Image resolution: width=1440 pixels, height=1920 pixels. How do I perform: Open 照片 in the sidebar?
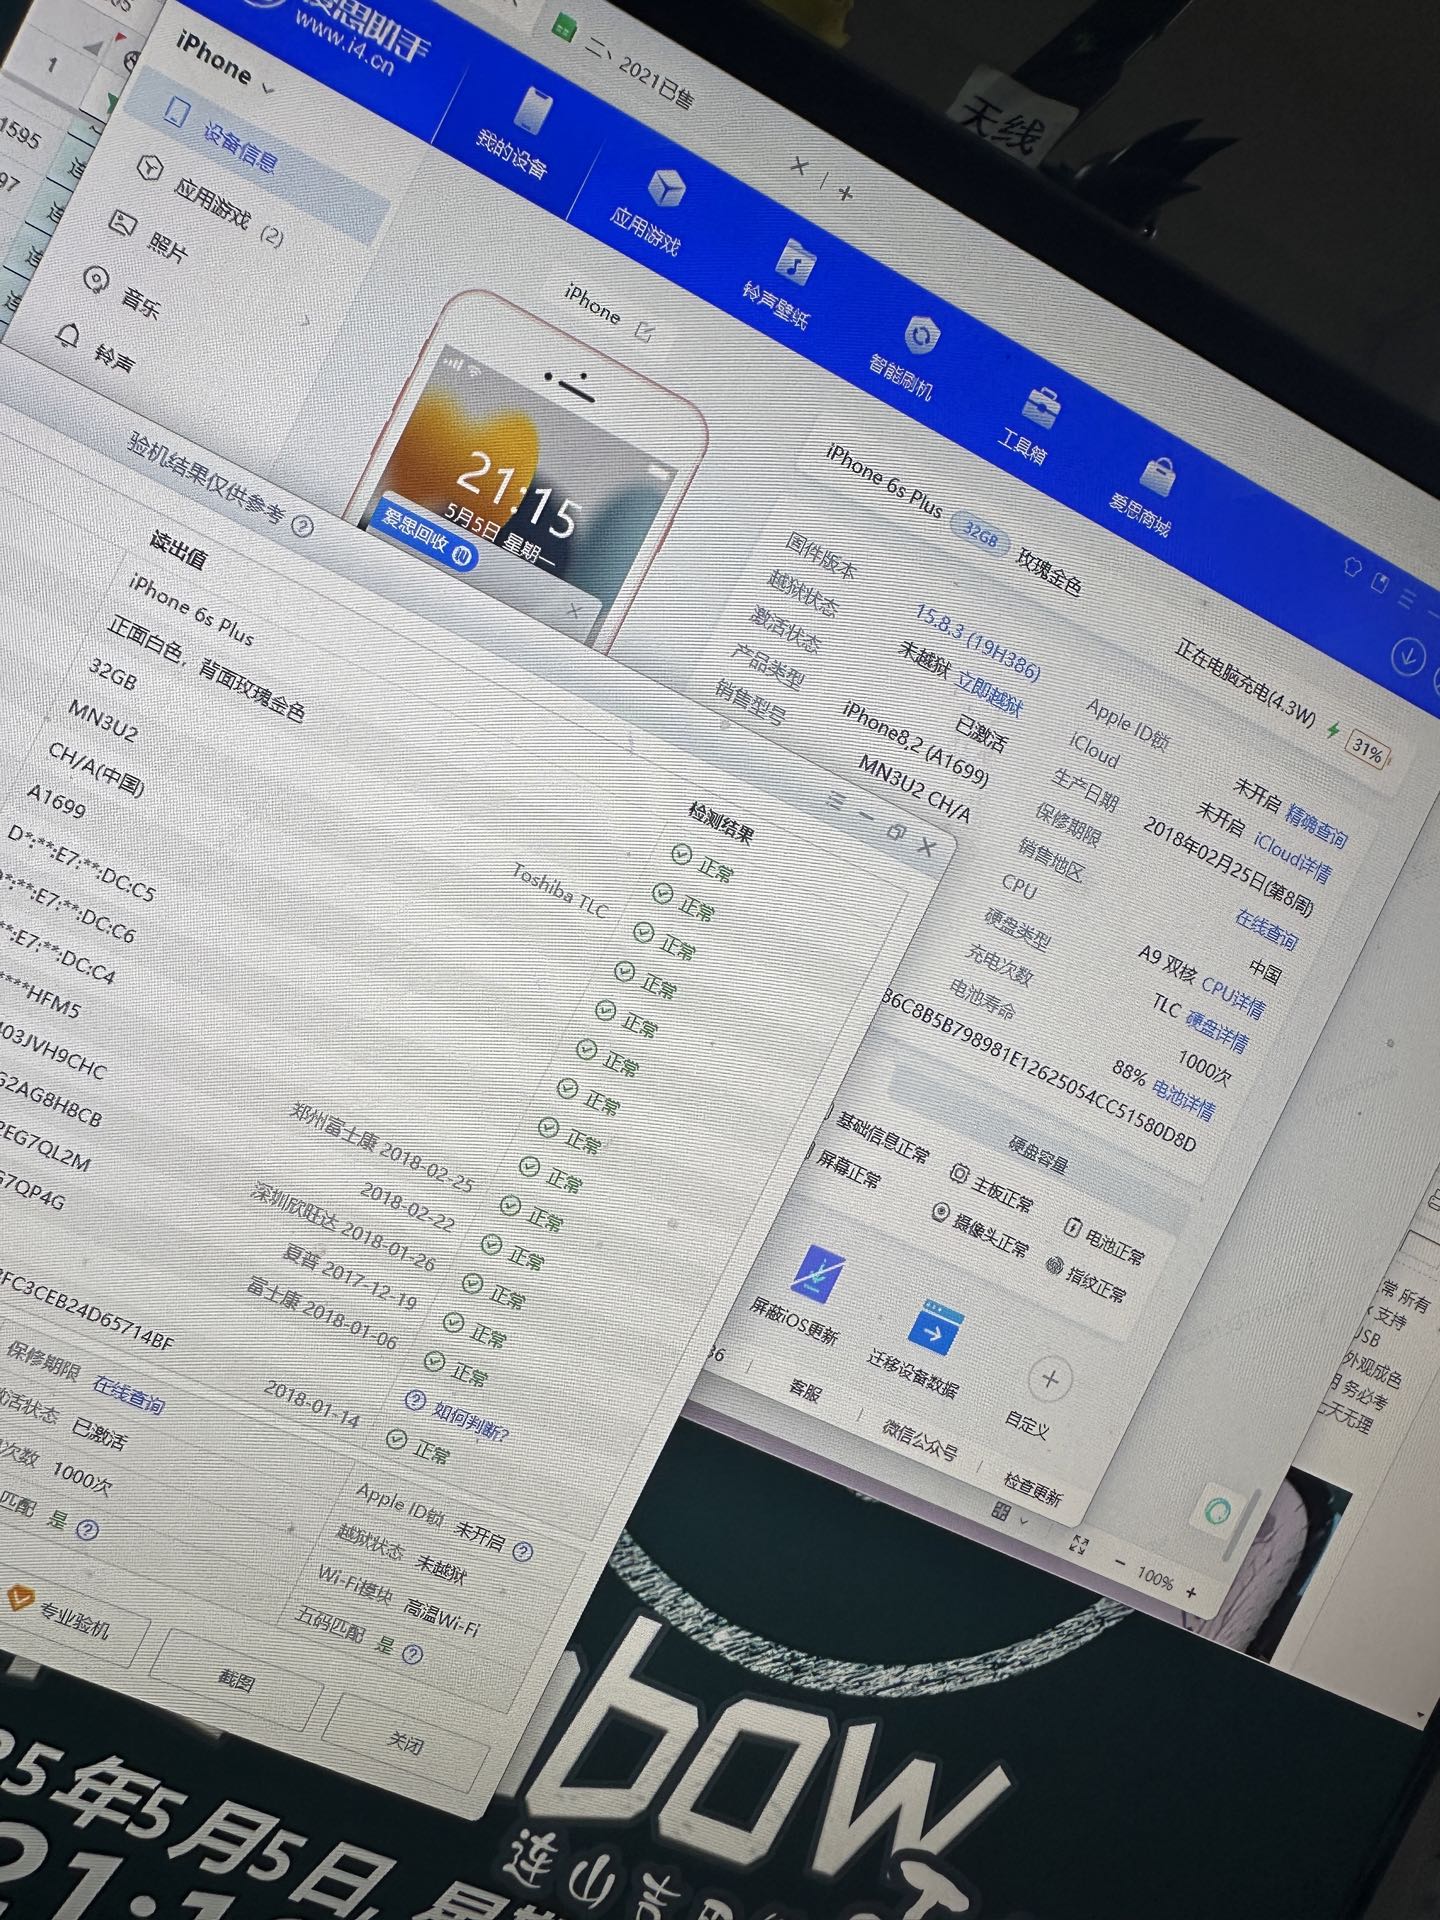click(x=150, y=236)
